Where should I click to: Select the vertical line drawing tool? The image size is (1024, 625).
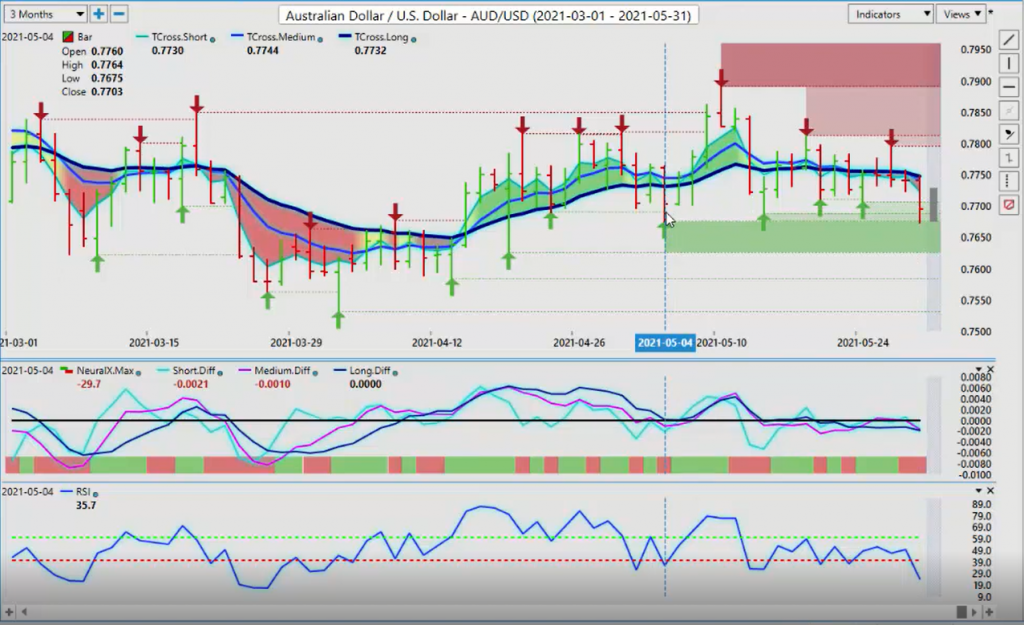pyautogui.click(x=1008, y=62)
